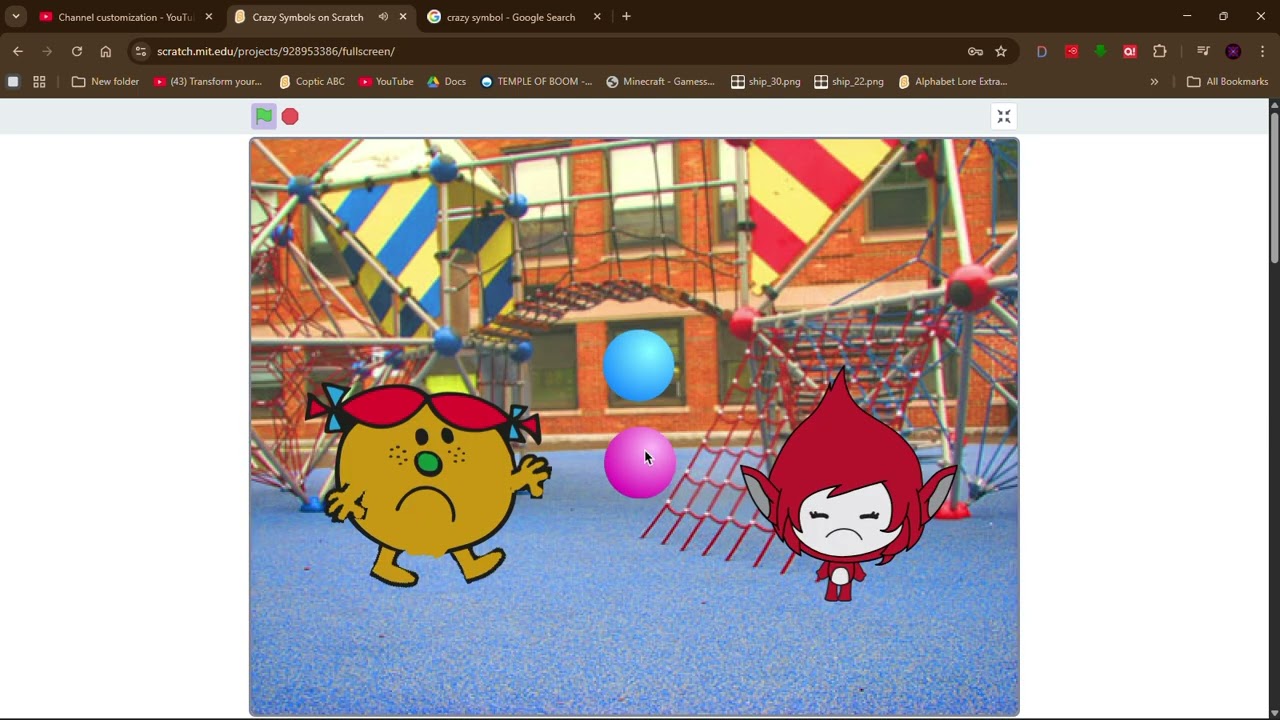Viewport: 1280px width, 720px height.
Task: Open the browser profile avatar
Action: click(1233, 51)
